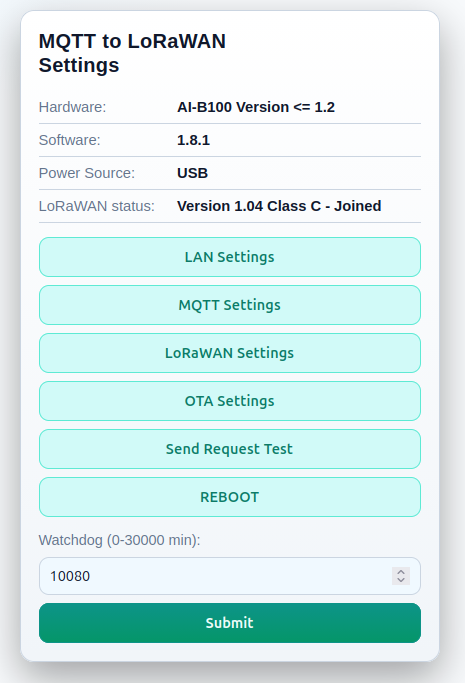Click the 'Software:' label
Image resolution: width=465 pixels, height=683 pixels.
pyautogui.click(x=70, y=140)
